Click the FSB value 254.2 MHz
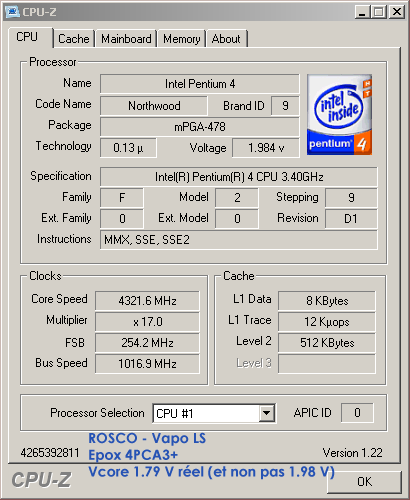This screenshot has height=500, width=410. point(147,343)
